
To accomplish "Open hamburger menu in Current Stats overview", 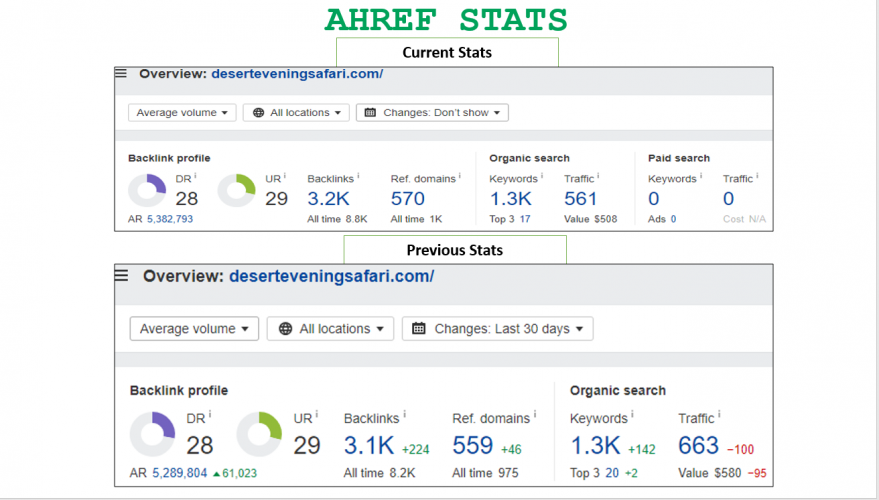I will click(121, 73).
